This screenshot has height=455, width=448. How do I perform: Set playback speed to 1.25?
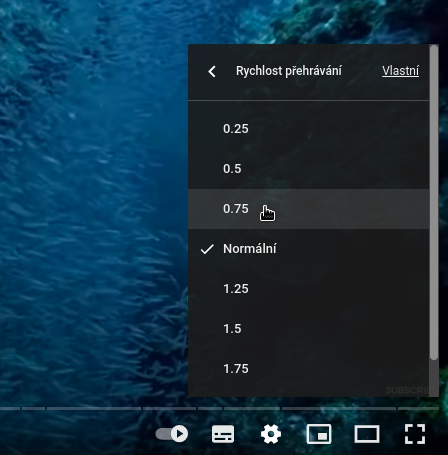click(x=308, y=289)
